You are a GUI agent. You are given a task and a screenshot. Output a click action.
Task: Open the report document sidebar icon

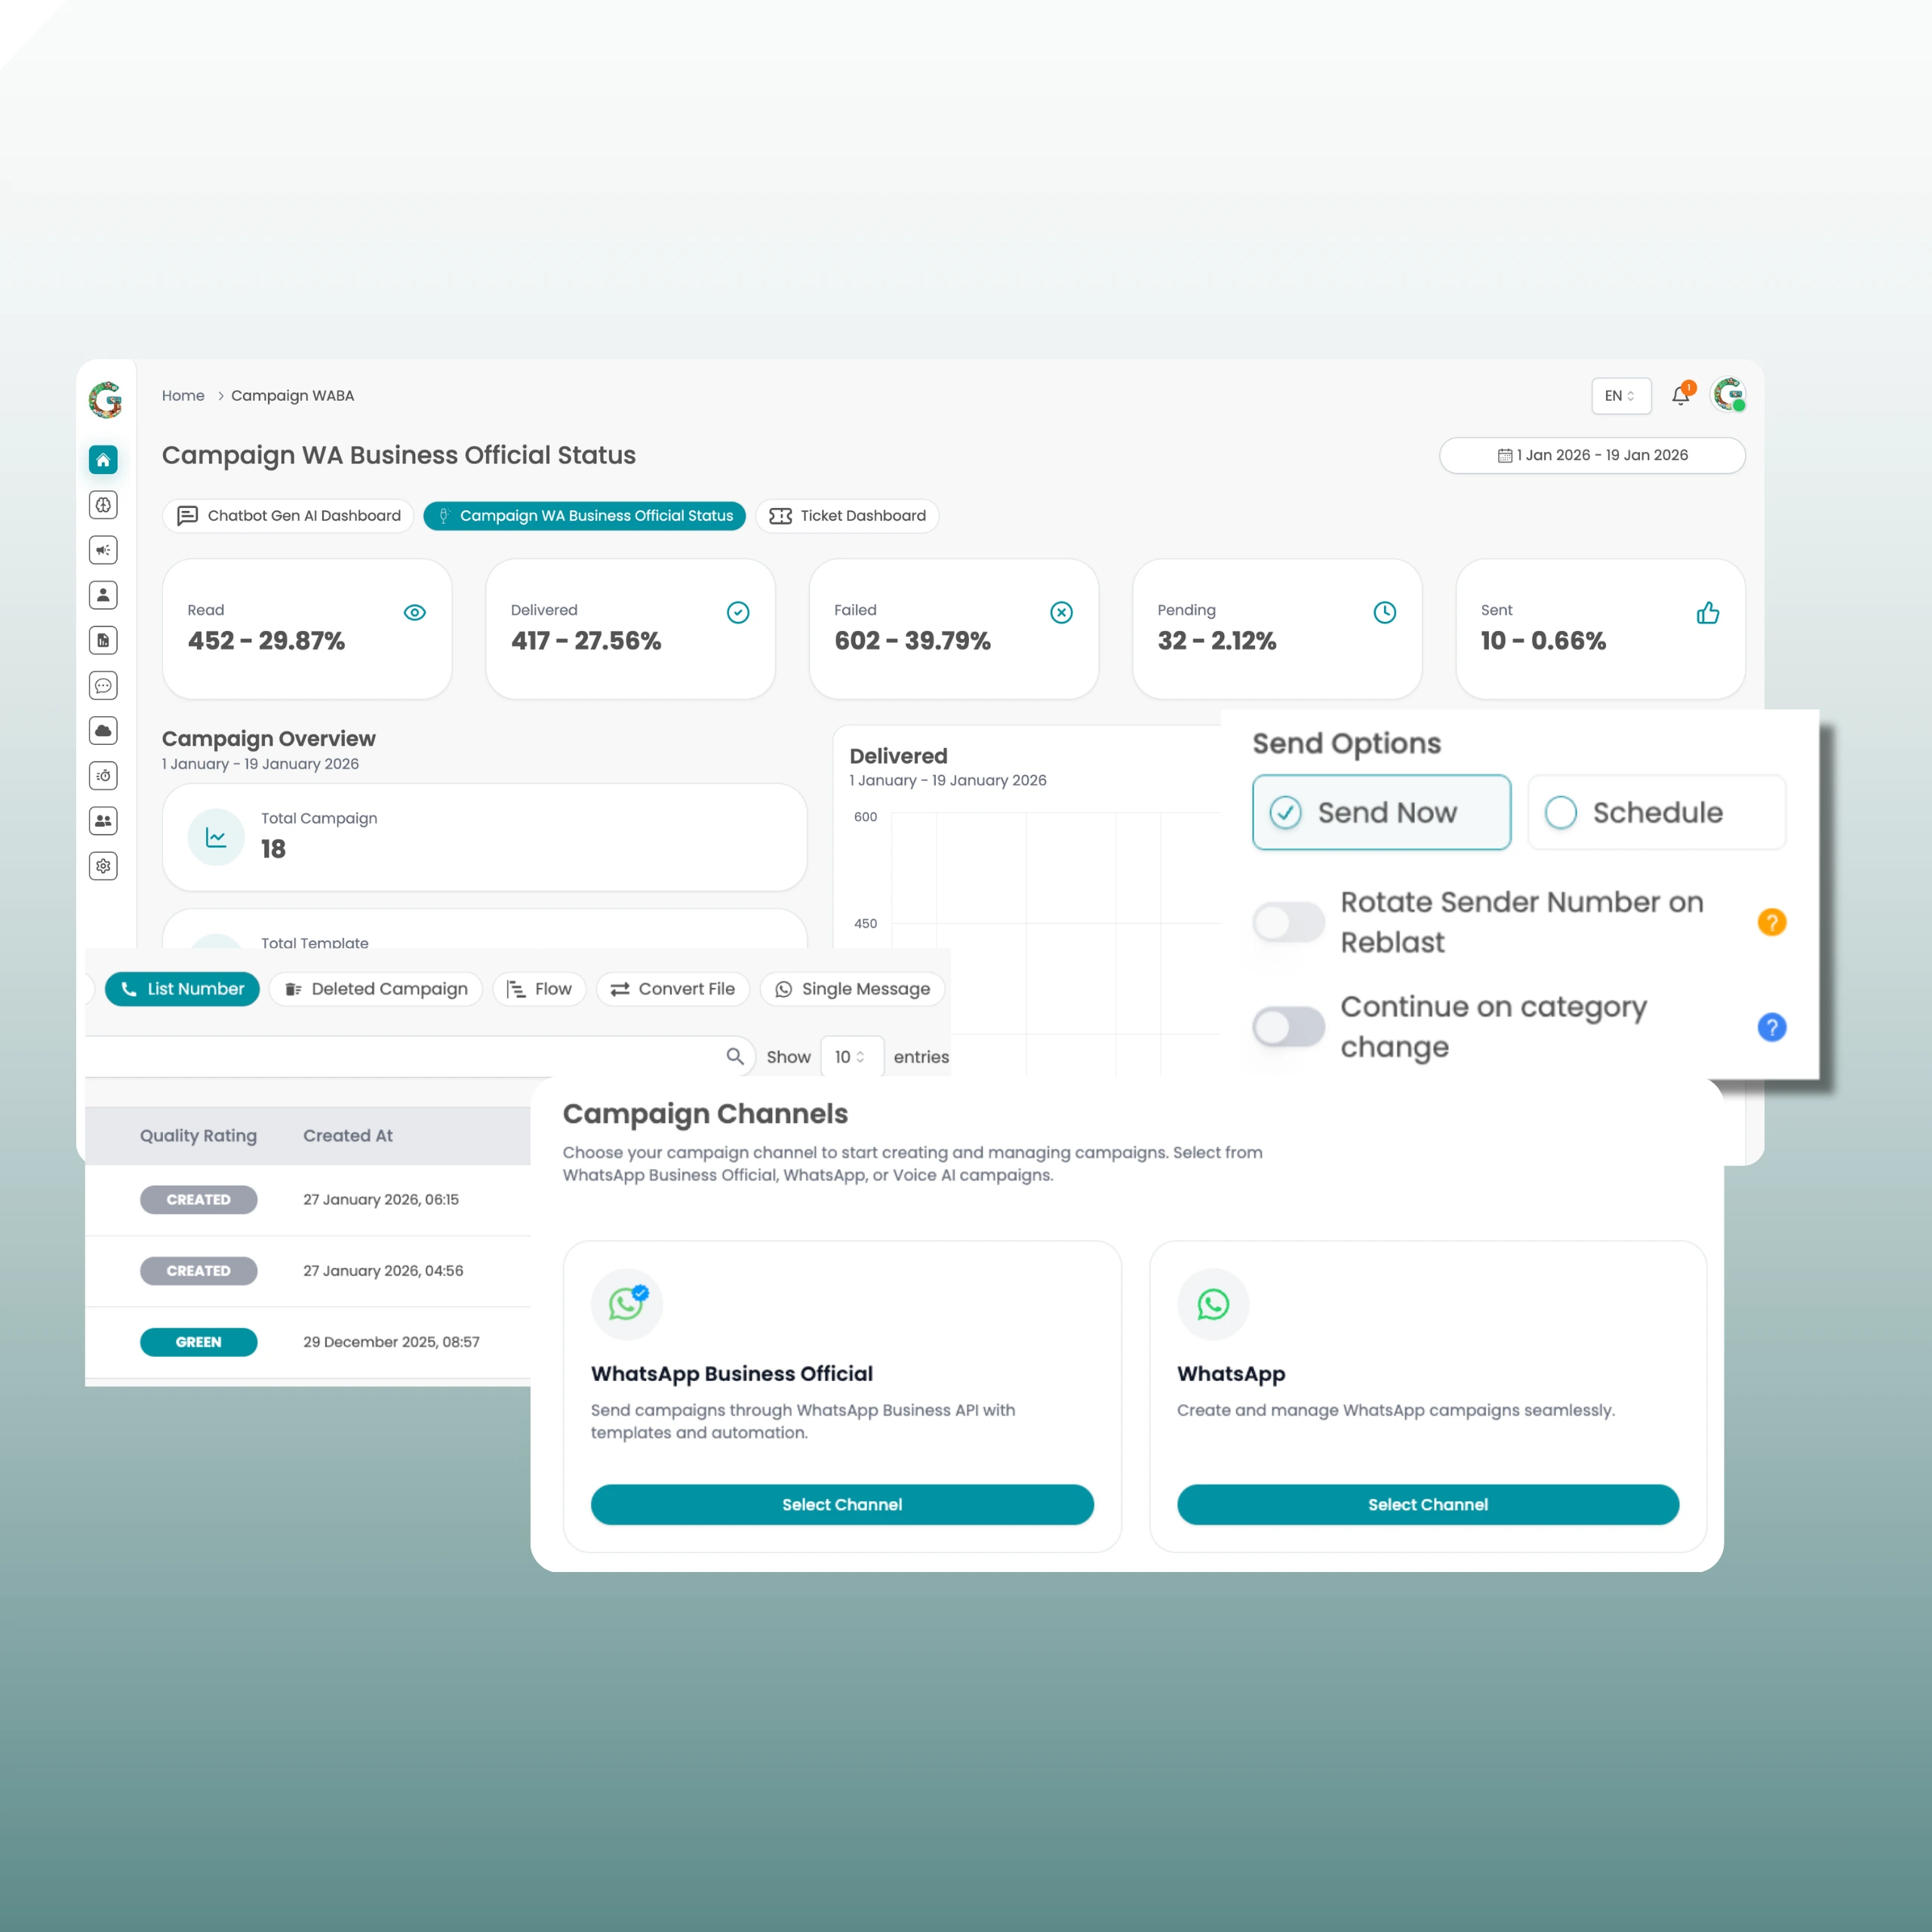(x=103, y=640)
